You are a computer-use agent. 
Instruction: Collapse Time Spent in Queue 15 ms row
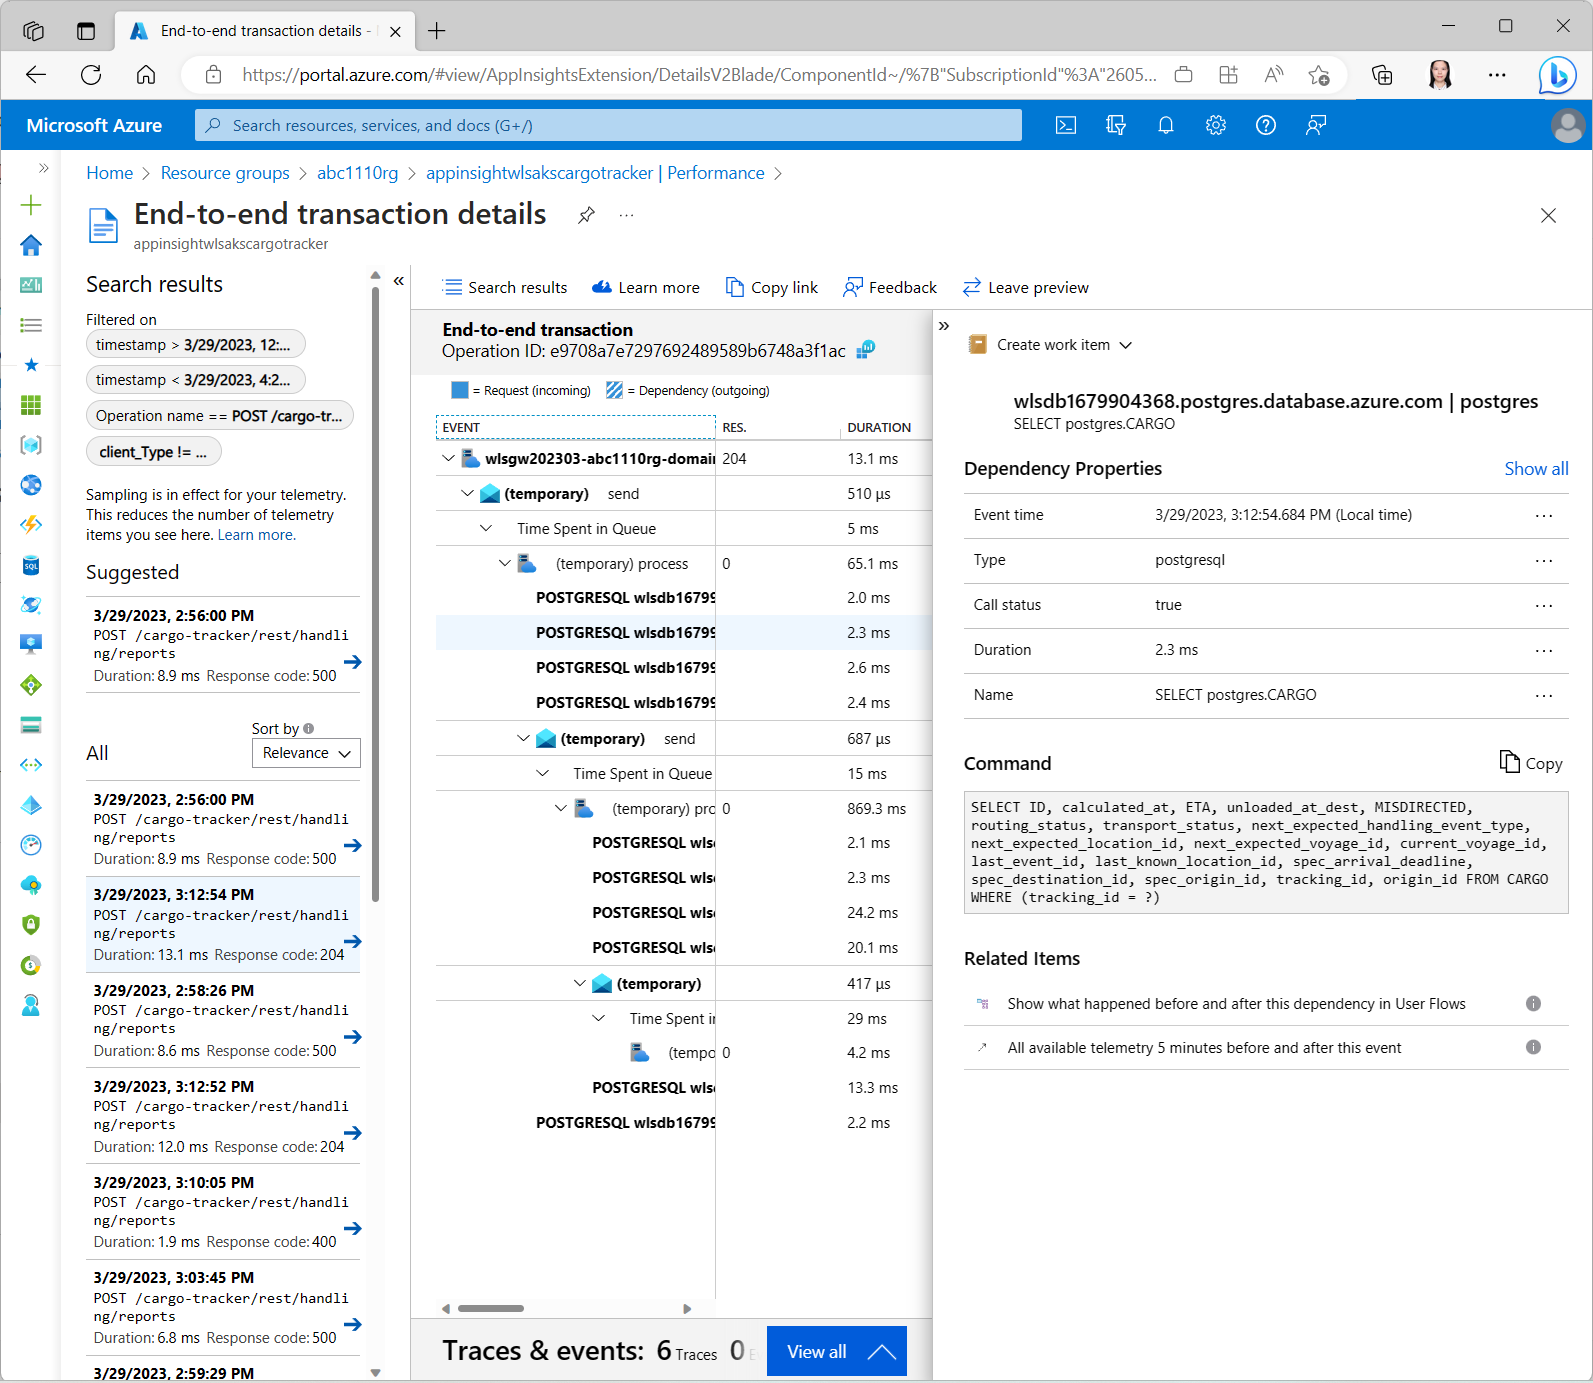(x=542, y=773)
